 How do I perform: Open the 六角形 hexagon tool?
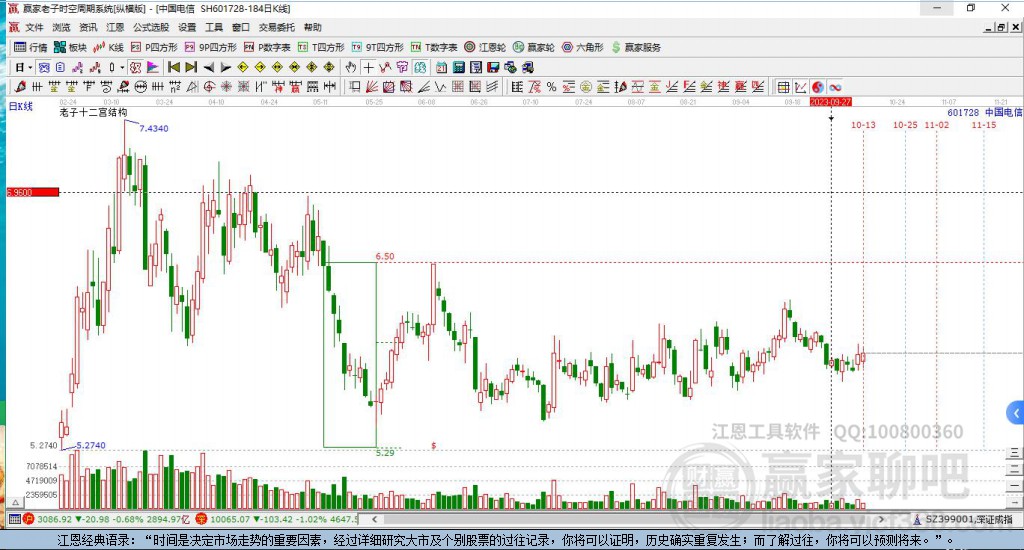[x=583, y=47]
